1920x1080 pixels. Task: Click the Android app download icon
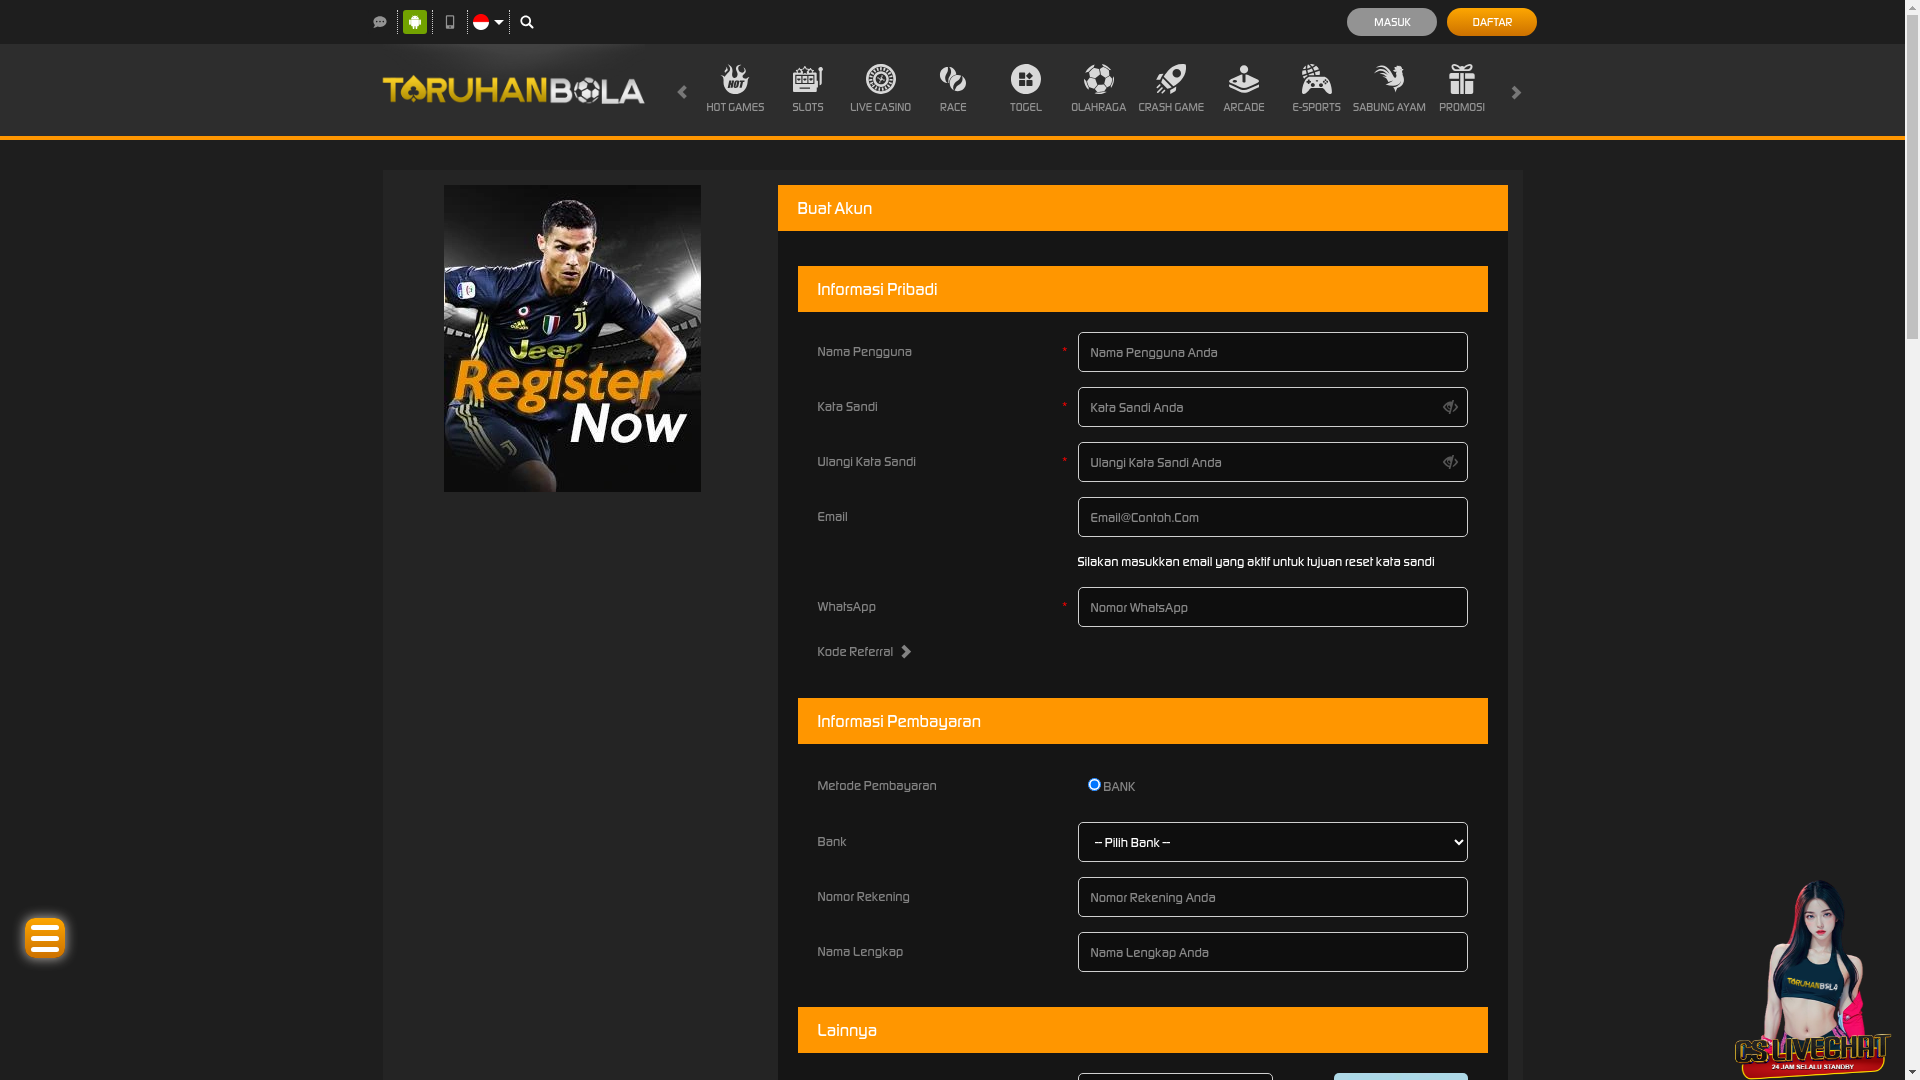point(415,22)
